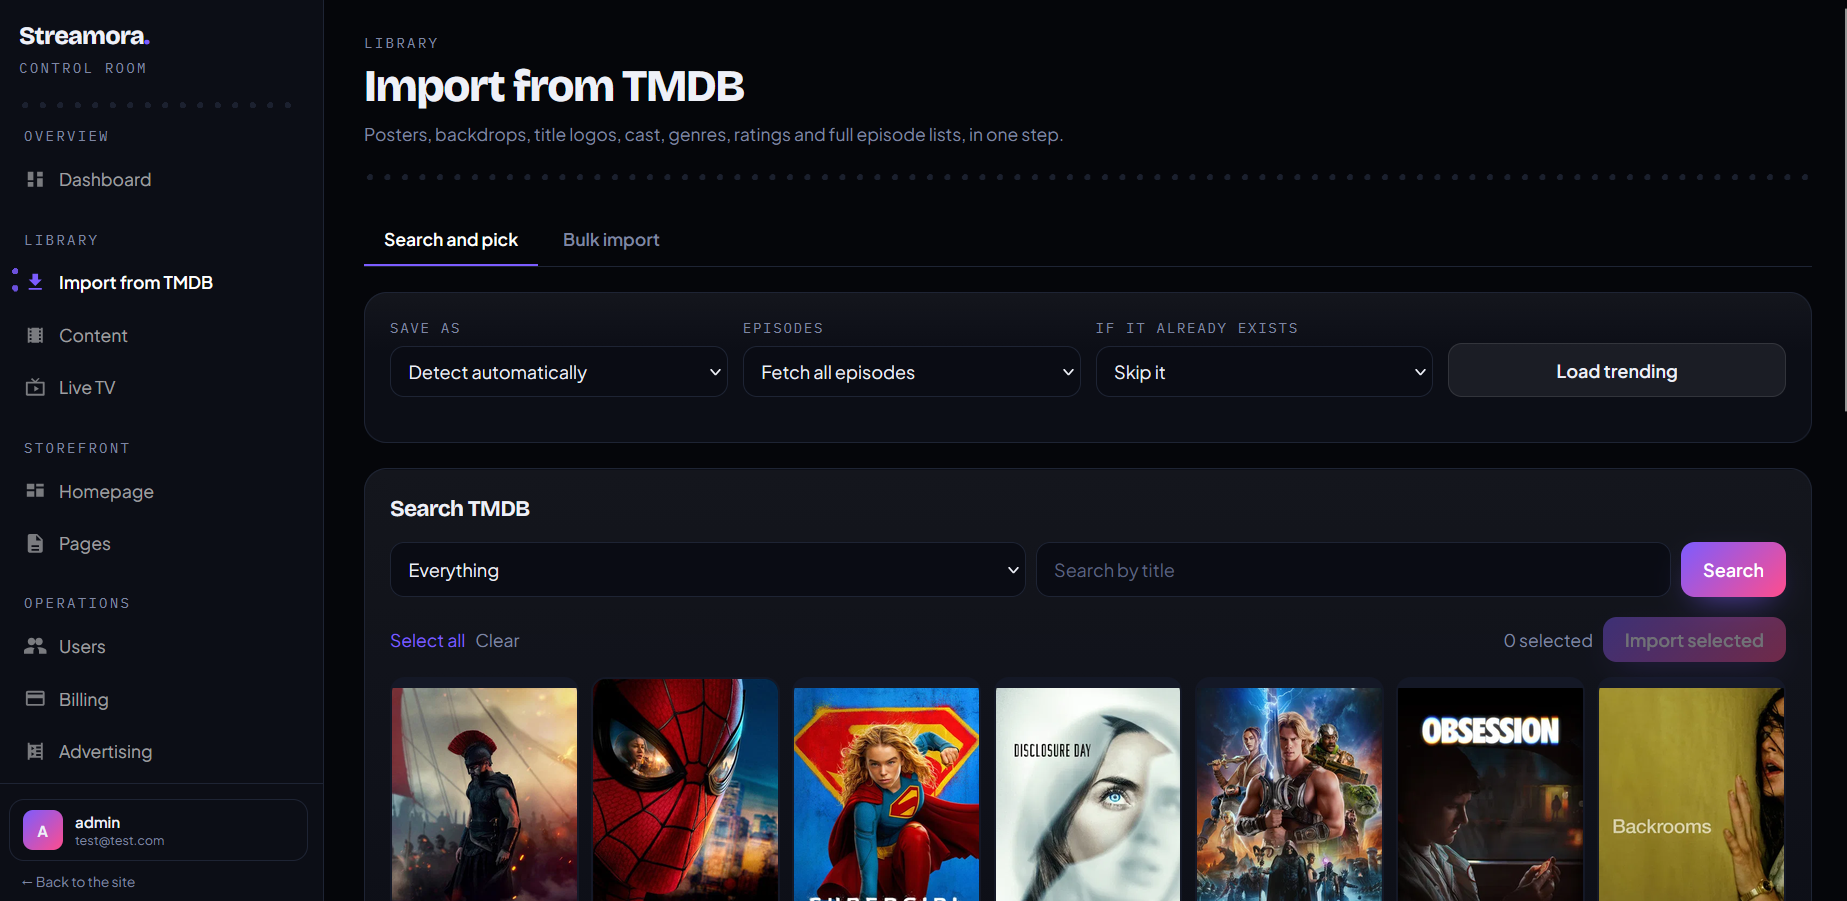1847x901 pixels.
Task: Click the Dashboard grid icon
Action: pyautogui.click(x=35, y=179)
